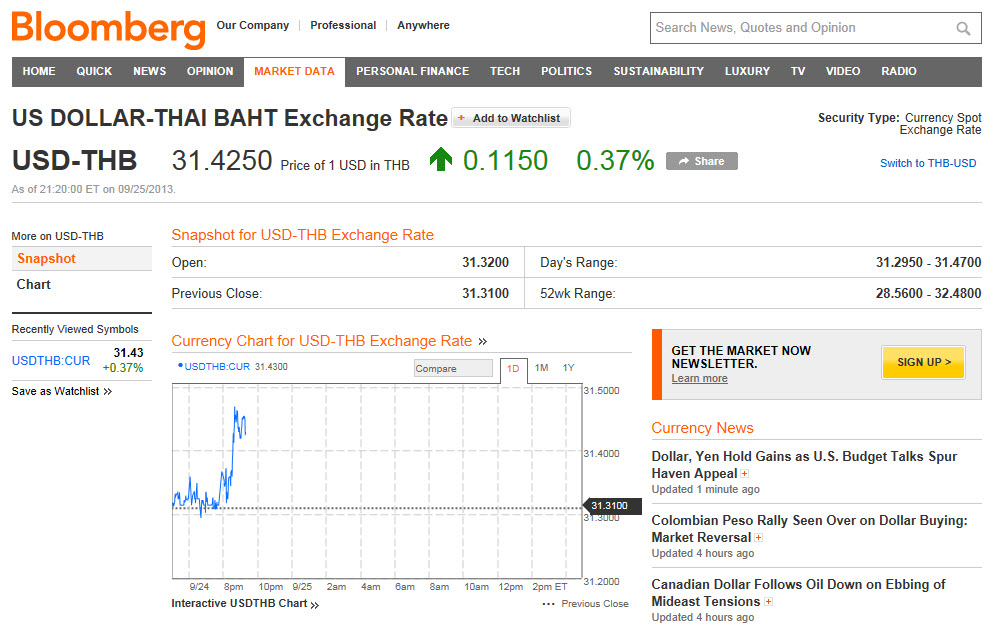
Task: Click the 31.4250 price quote
Action: tap(222, 160)
